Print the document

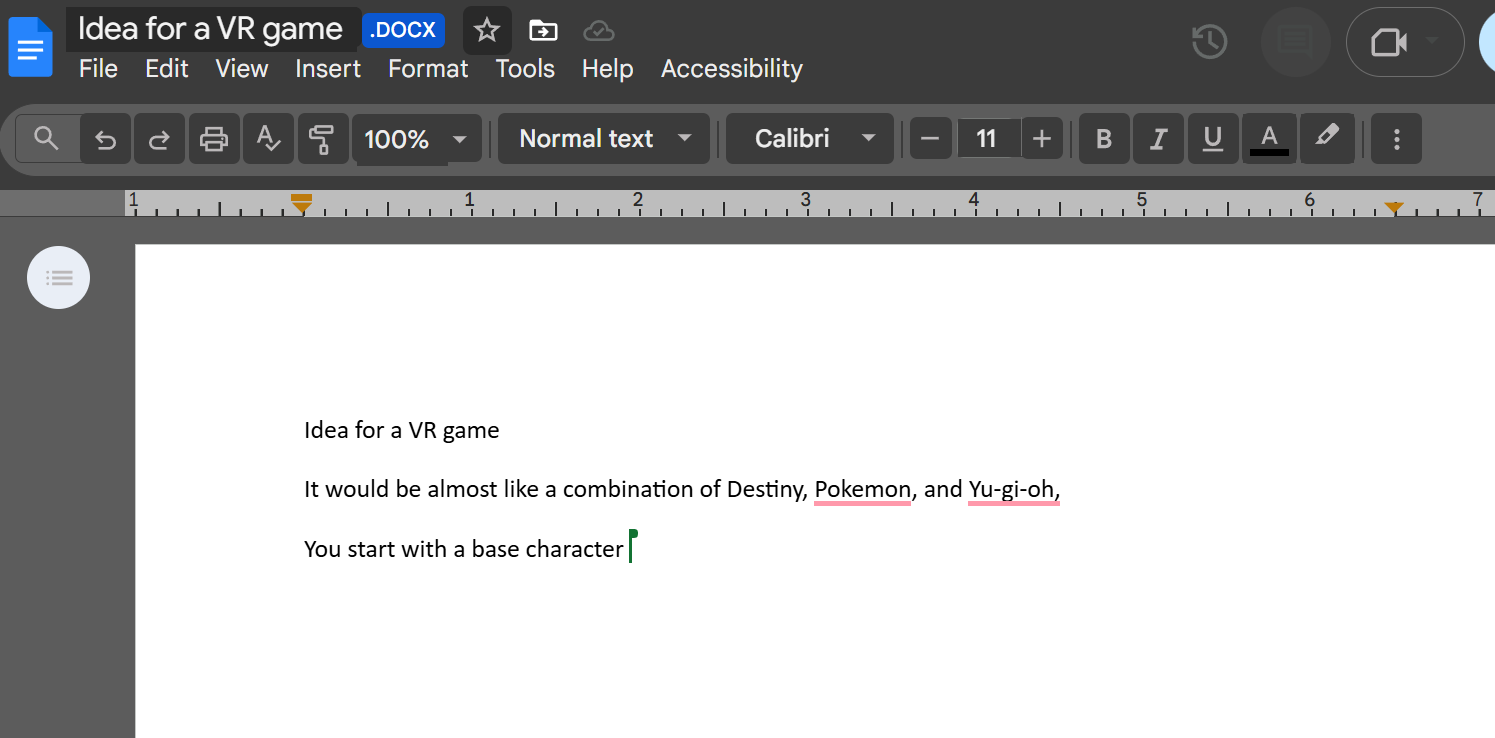tap(214, 139)
